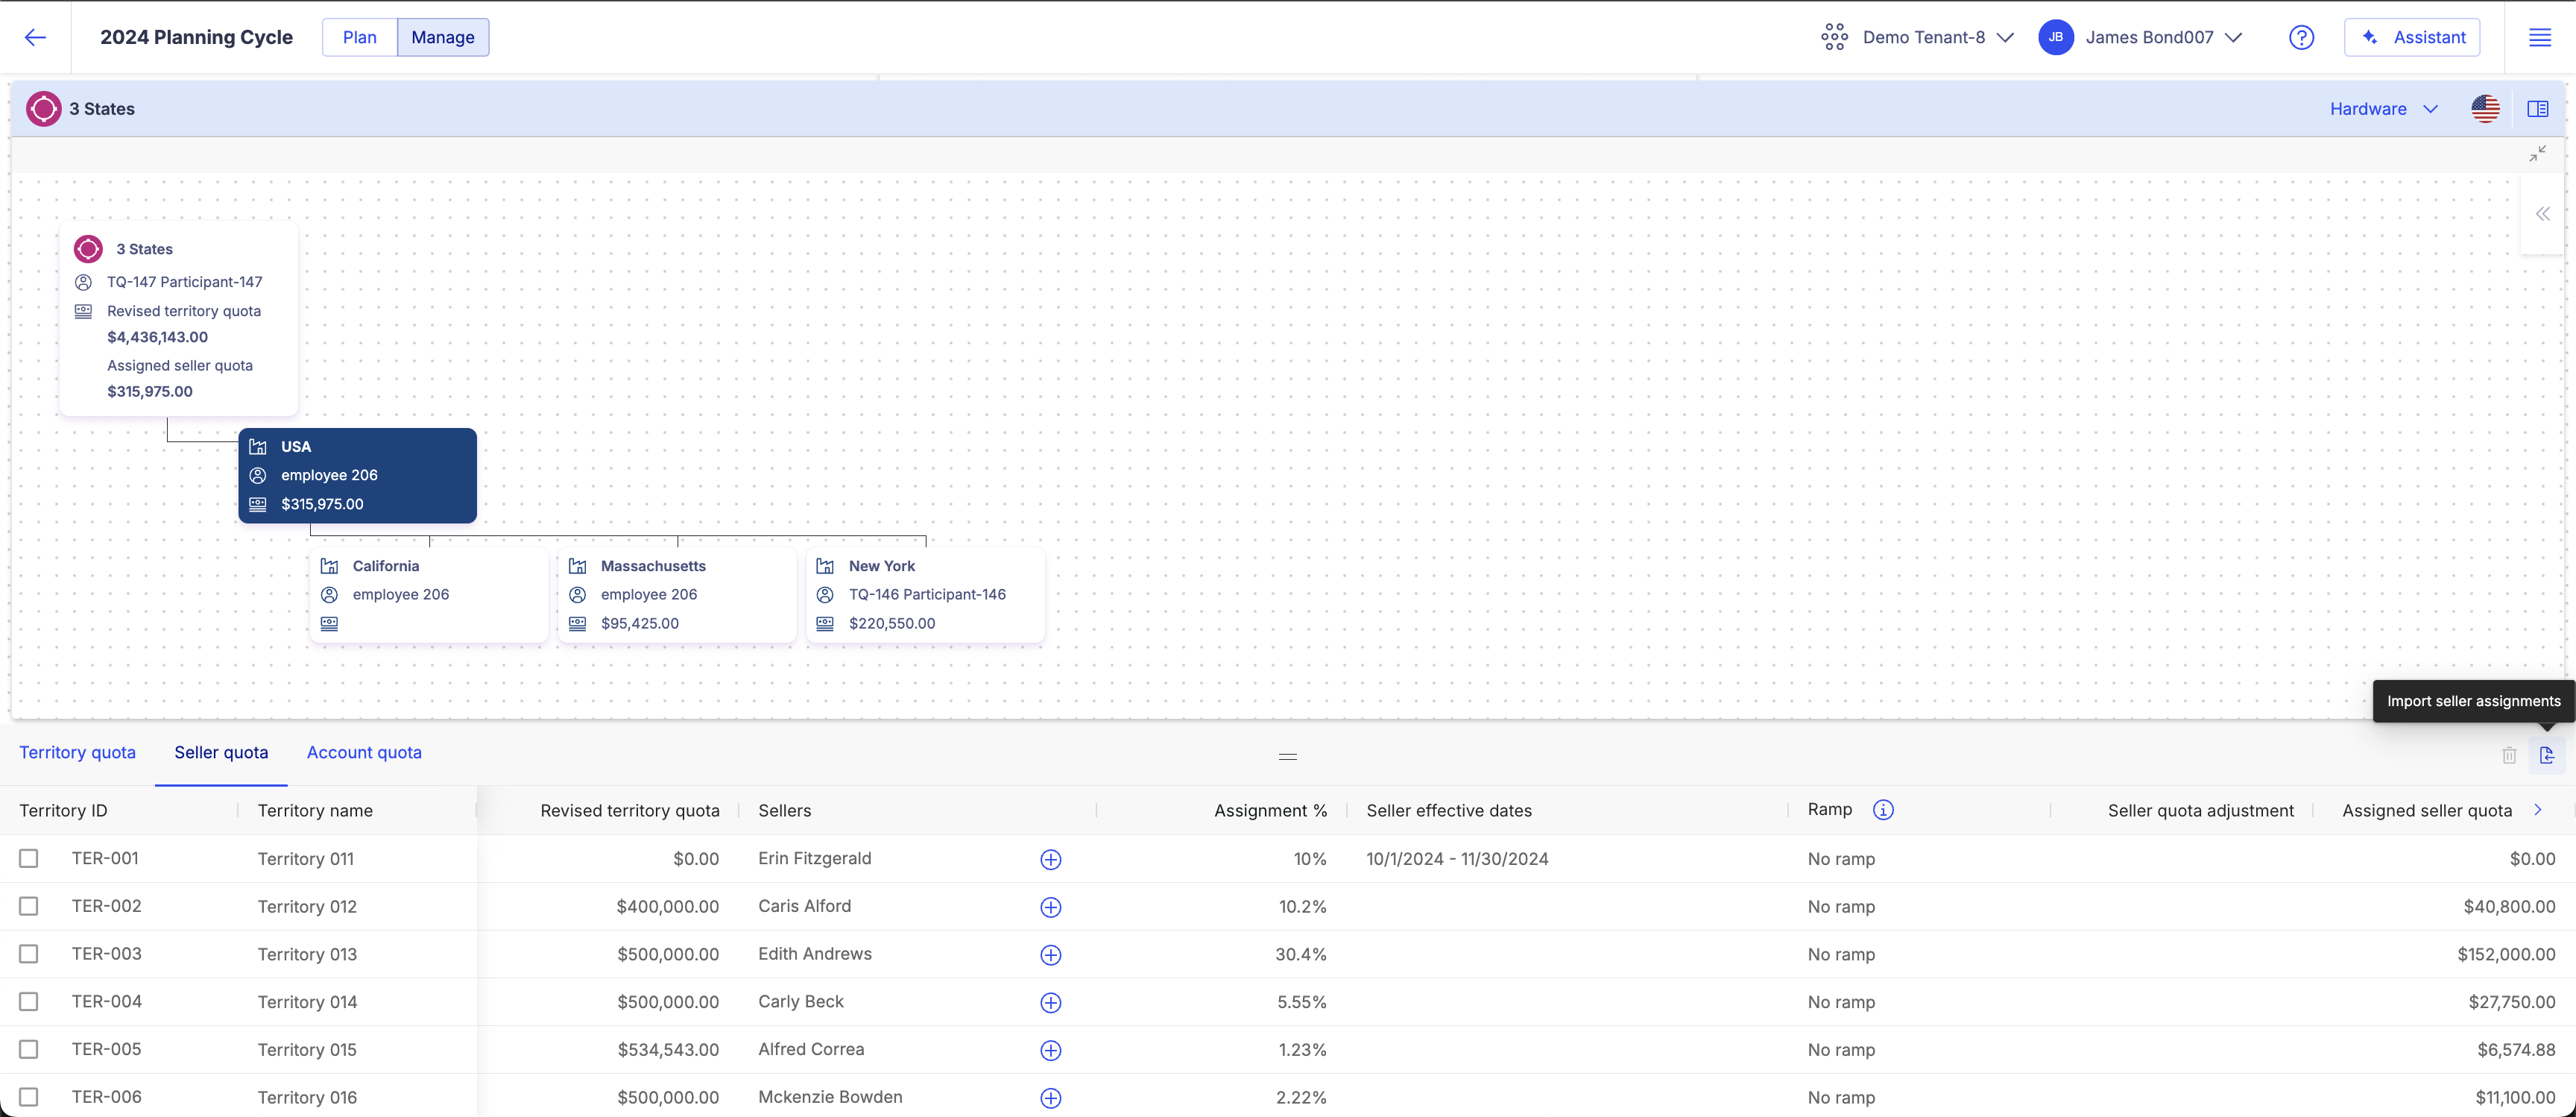
Task: Click the Territory 015 name cell
Action: point(307,1050)
